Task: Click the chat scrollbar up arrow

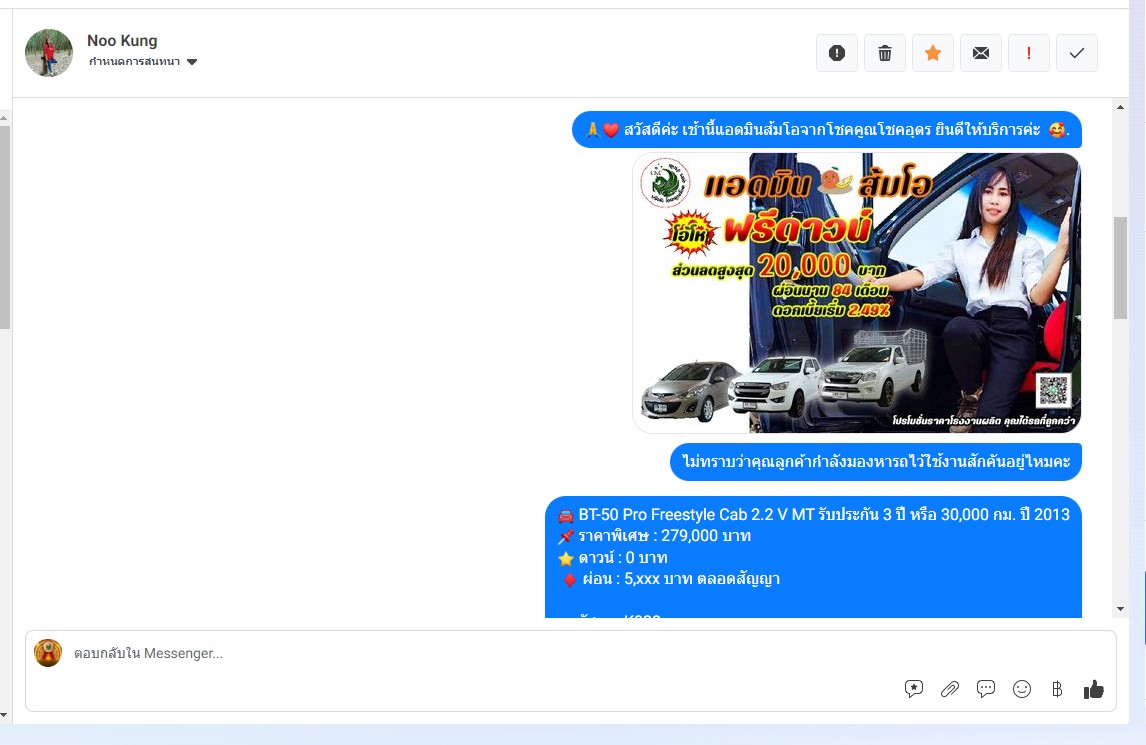Action: click(1120, 107)
